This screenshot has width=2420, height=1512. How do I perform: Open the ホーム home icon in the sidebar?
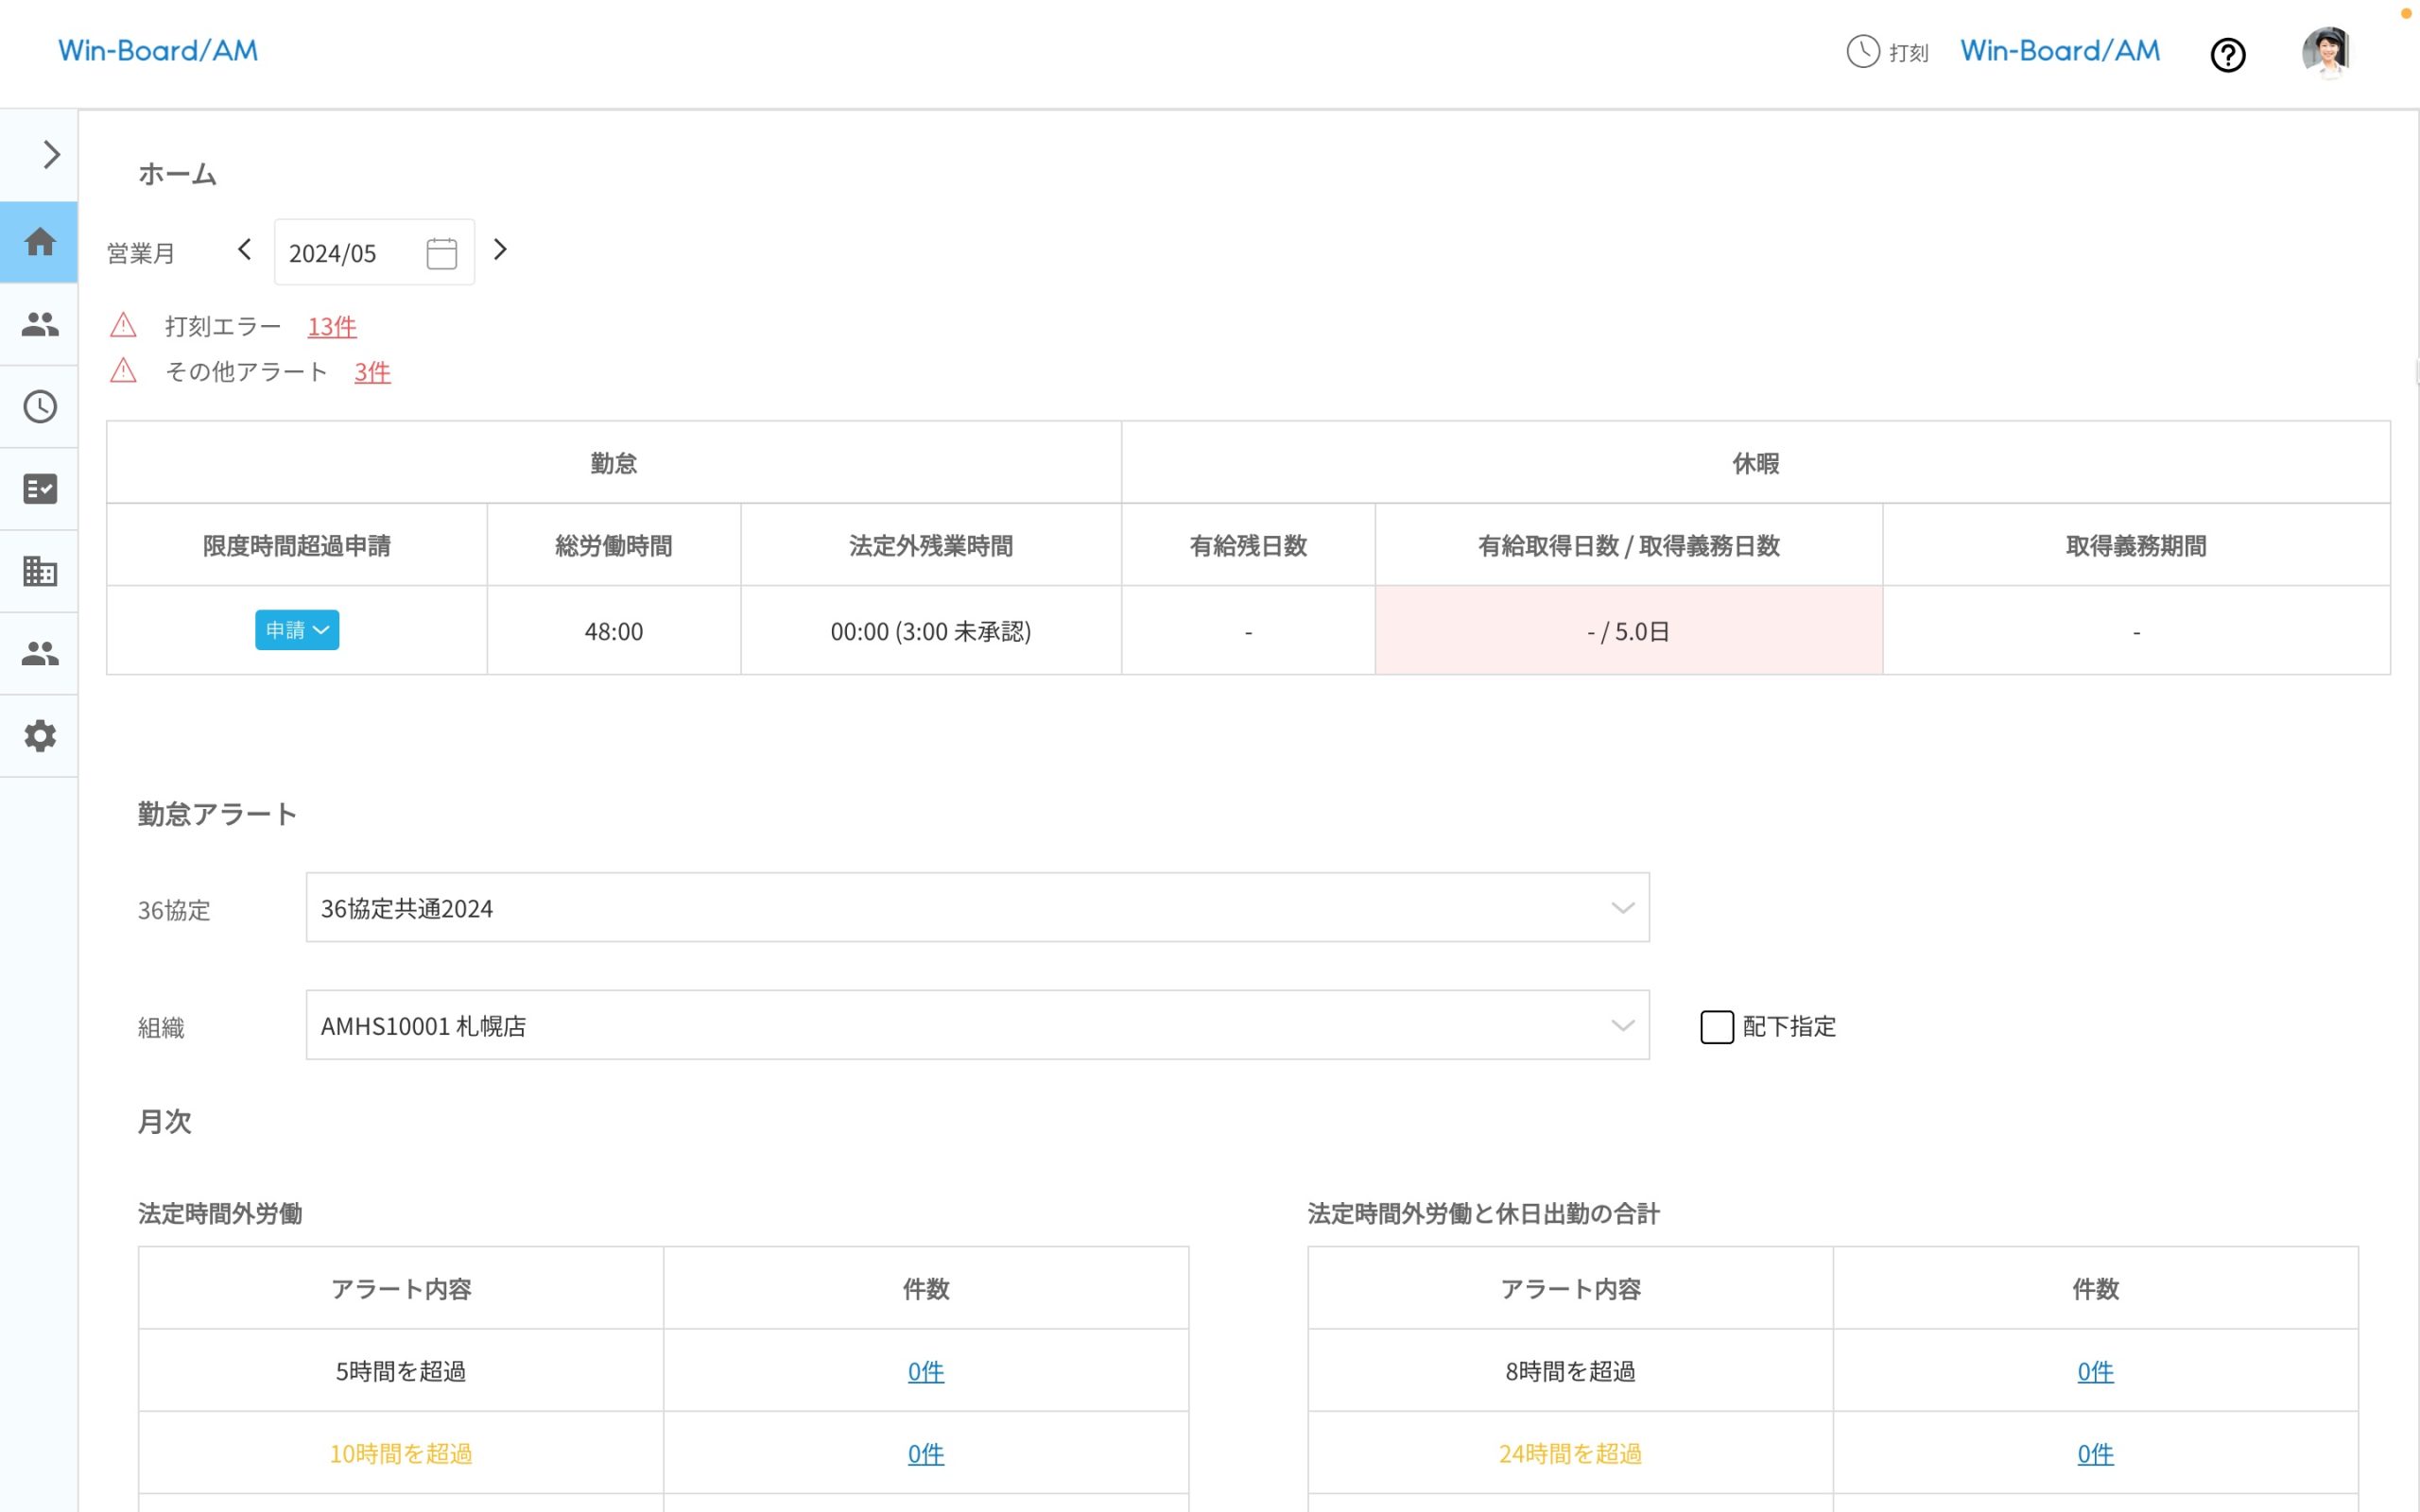(39, 241)
